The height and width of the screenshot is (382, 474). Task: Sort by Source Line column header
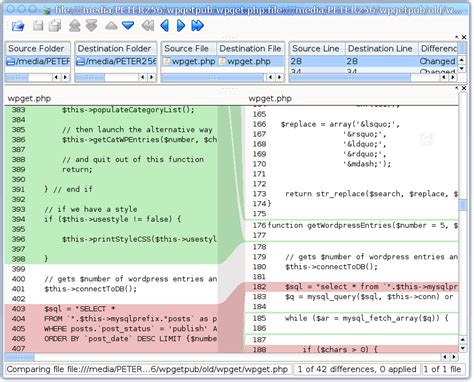(x=317, y=49)
